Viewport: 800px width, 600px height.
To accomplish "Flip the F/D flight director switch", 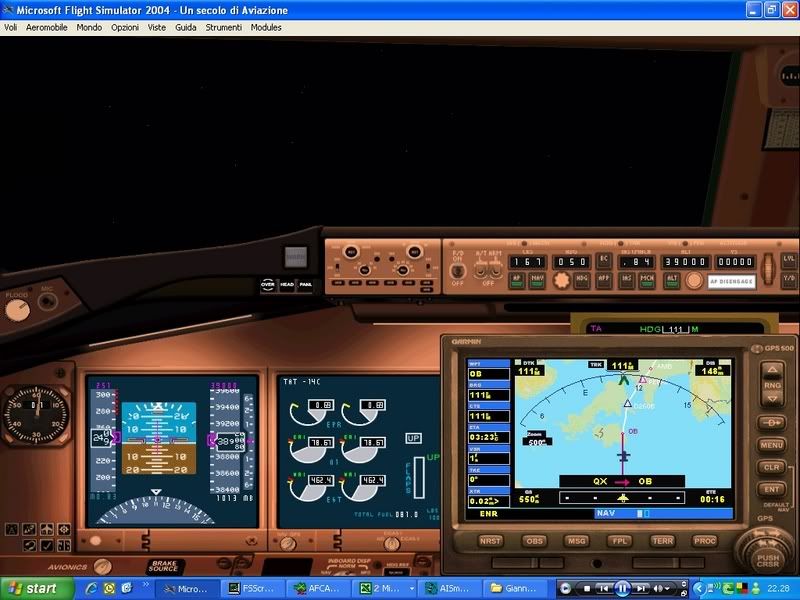I will [x=458, y=270].
